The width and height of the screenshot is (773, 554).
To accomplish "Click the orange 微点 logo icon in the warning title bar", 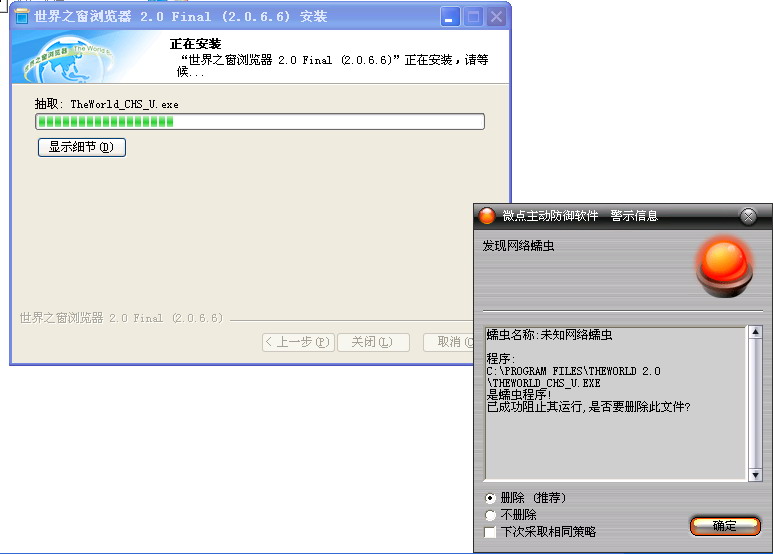I will click(487, 216).
